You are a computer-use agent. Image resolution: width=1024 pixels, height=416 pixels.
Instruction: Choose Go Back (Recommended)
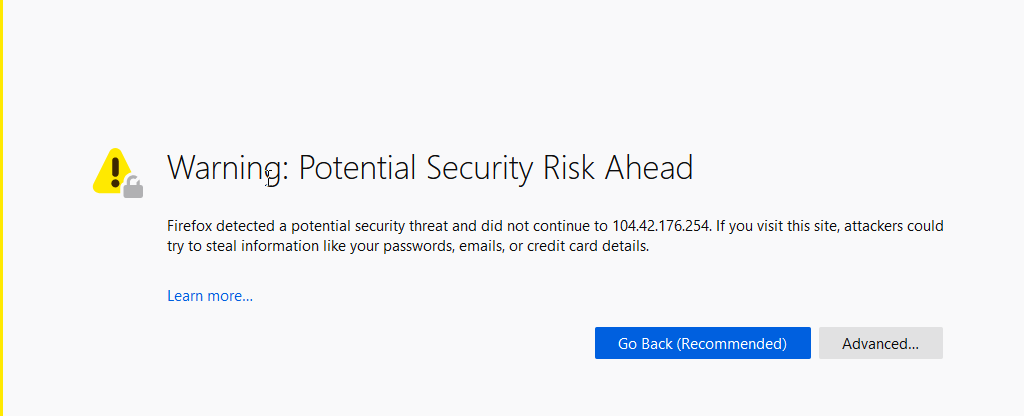click(x=703, y=343)
